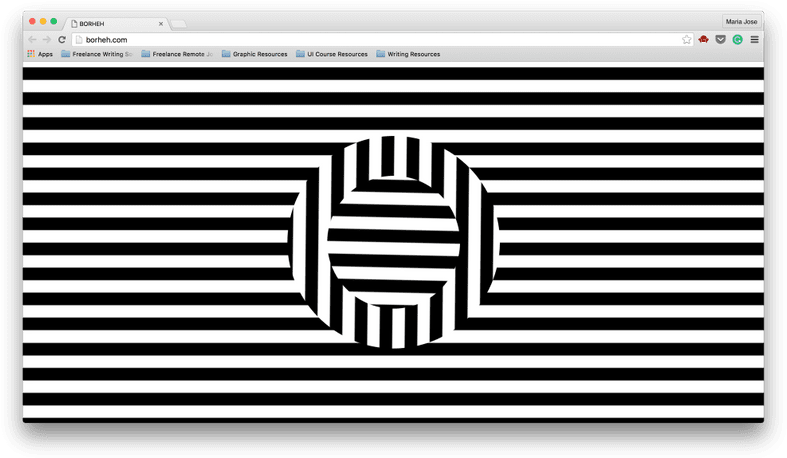
Task: Open a new tab beside BORHEH
Action: click(x=179, y=23)
